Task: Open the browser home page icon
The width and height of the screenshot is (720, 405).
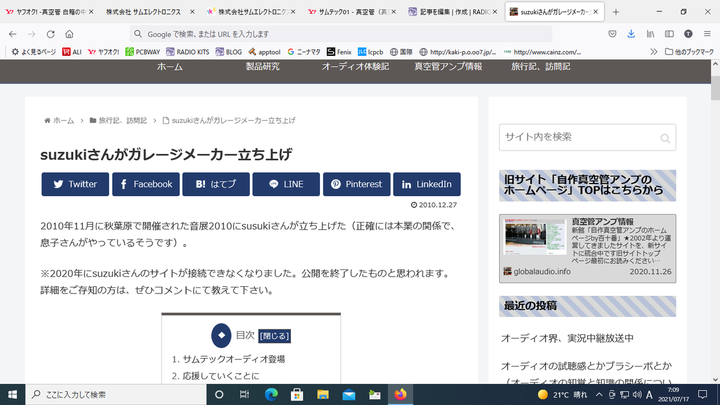Action: click(69, 34)
